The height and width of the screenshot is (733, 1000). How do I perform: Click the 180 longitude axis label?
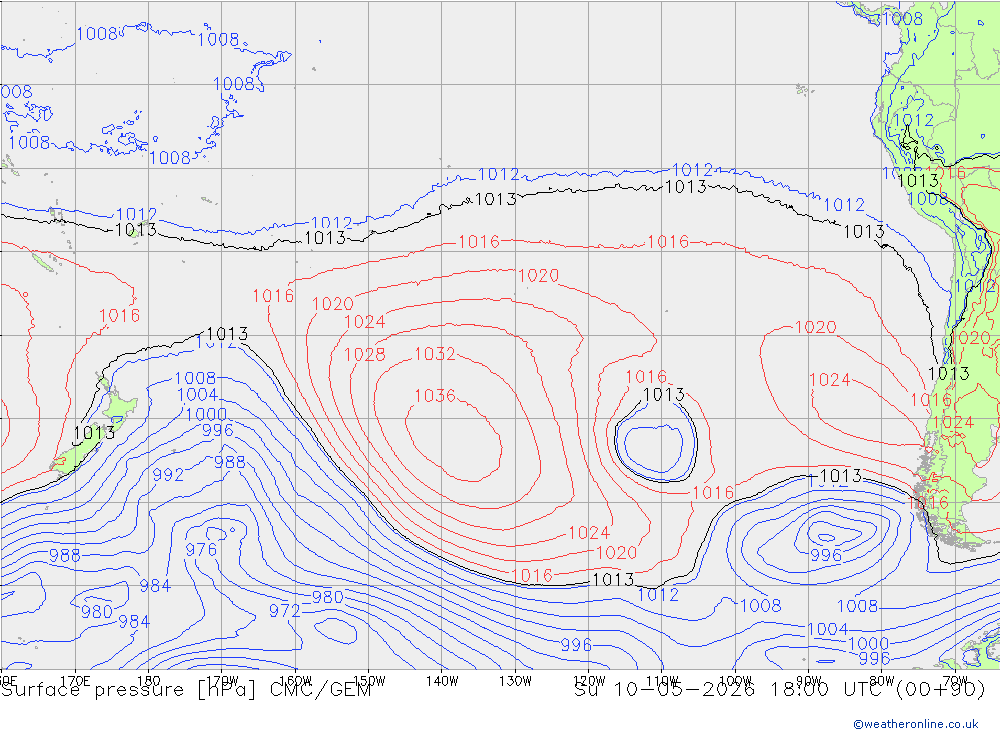pos(148,681)
